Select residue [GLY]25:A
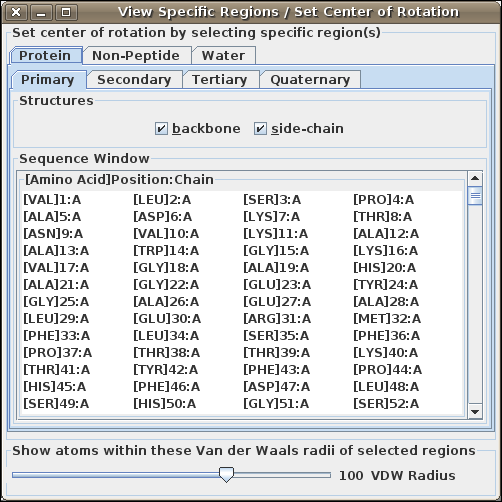 56,302
